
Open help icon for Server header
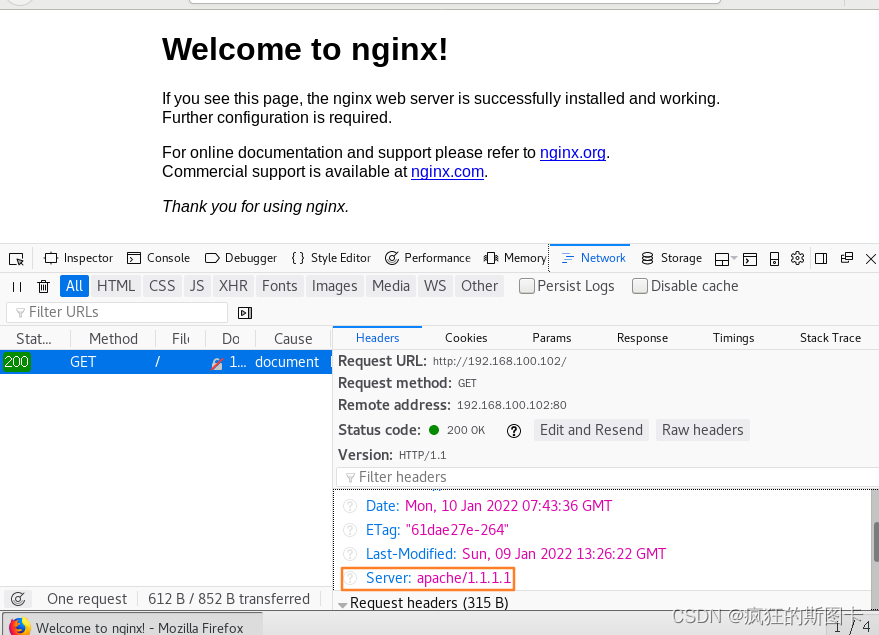coord(350,578)
